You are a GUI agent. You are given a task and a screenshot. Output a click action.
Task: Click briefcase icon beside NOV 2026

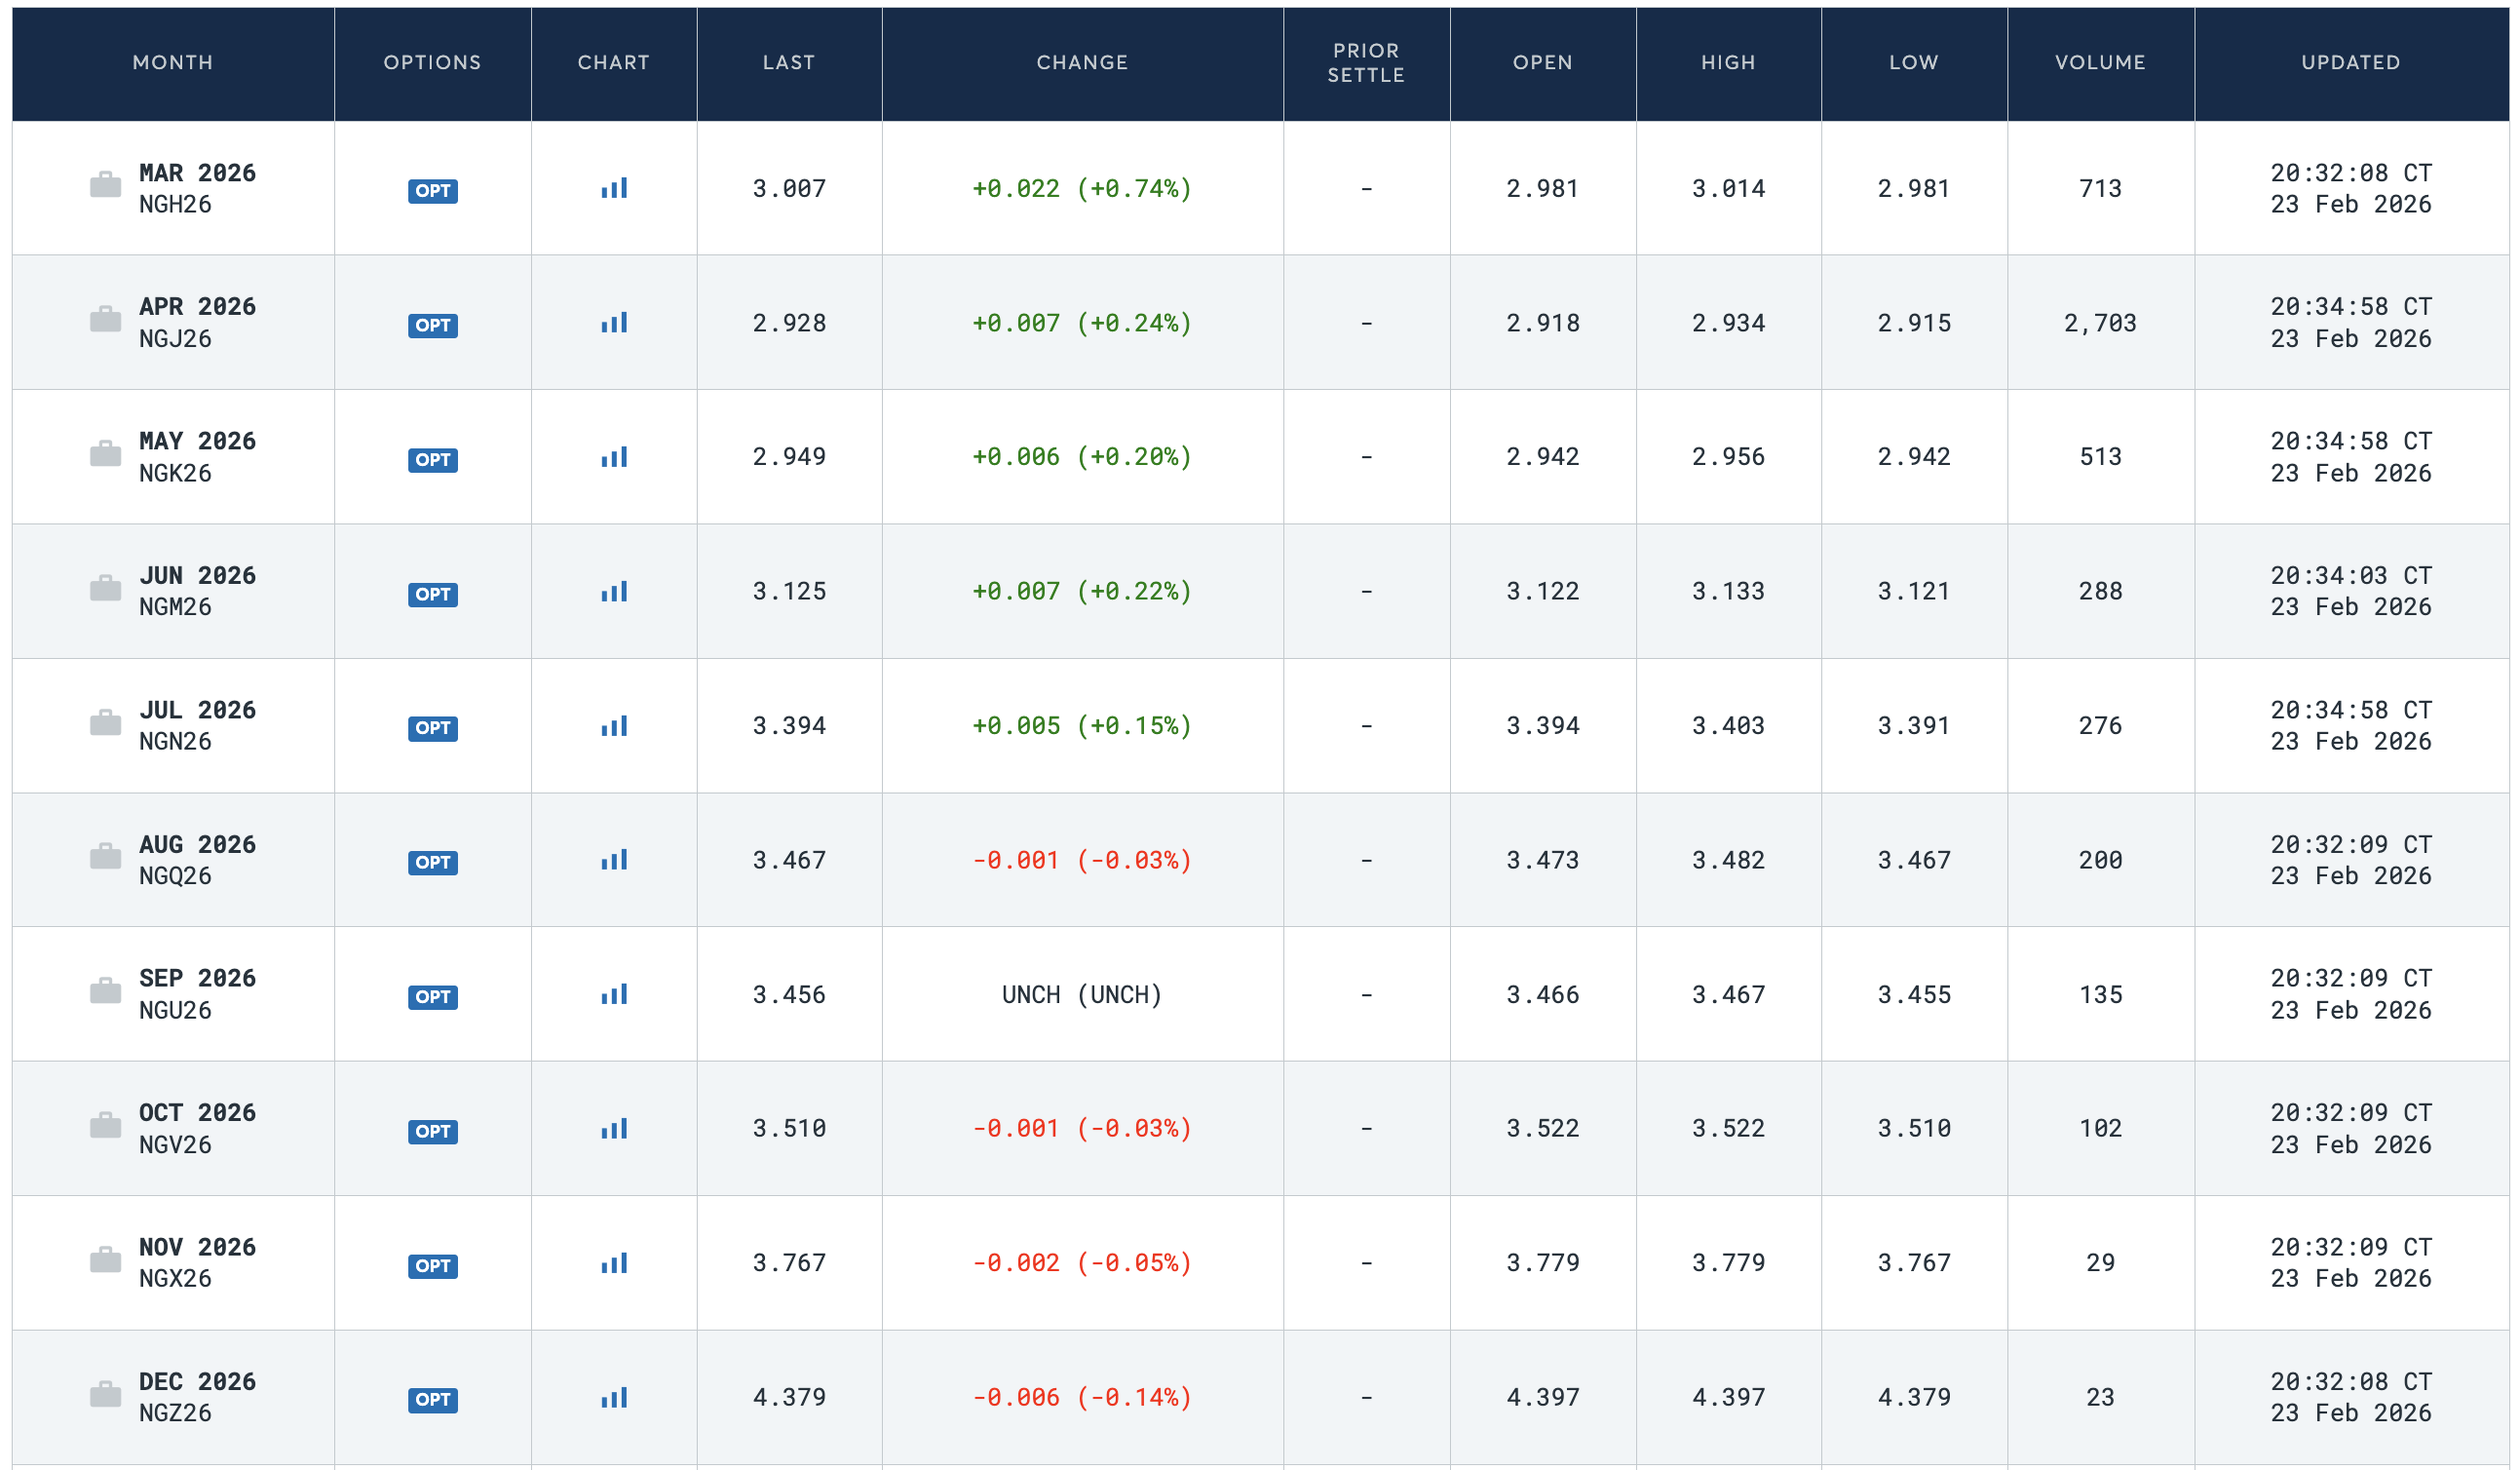pyautogui.click(x=105, y=1260)
